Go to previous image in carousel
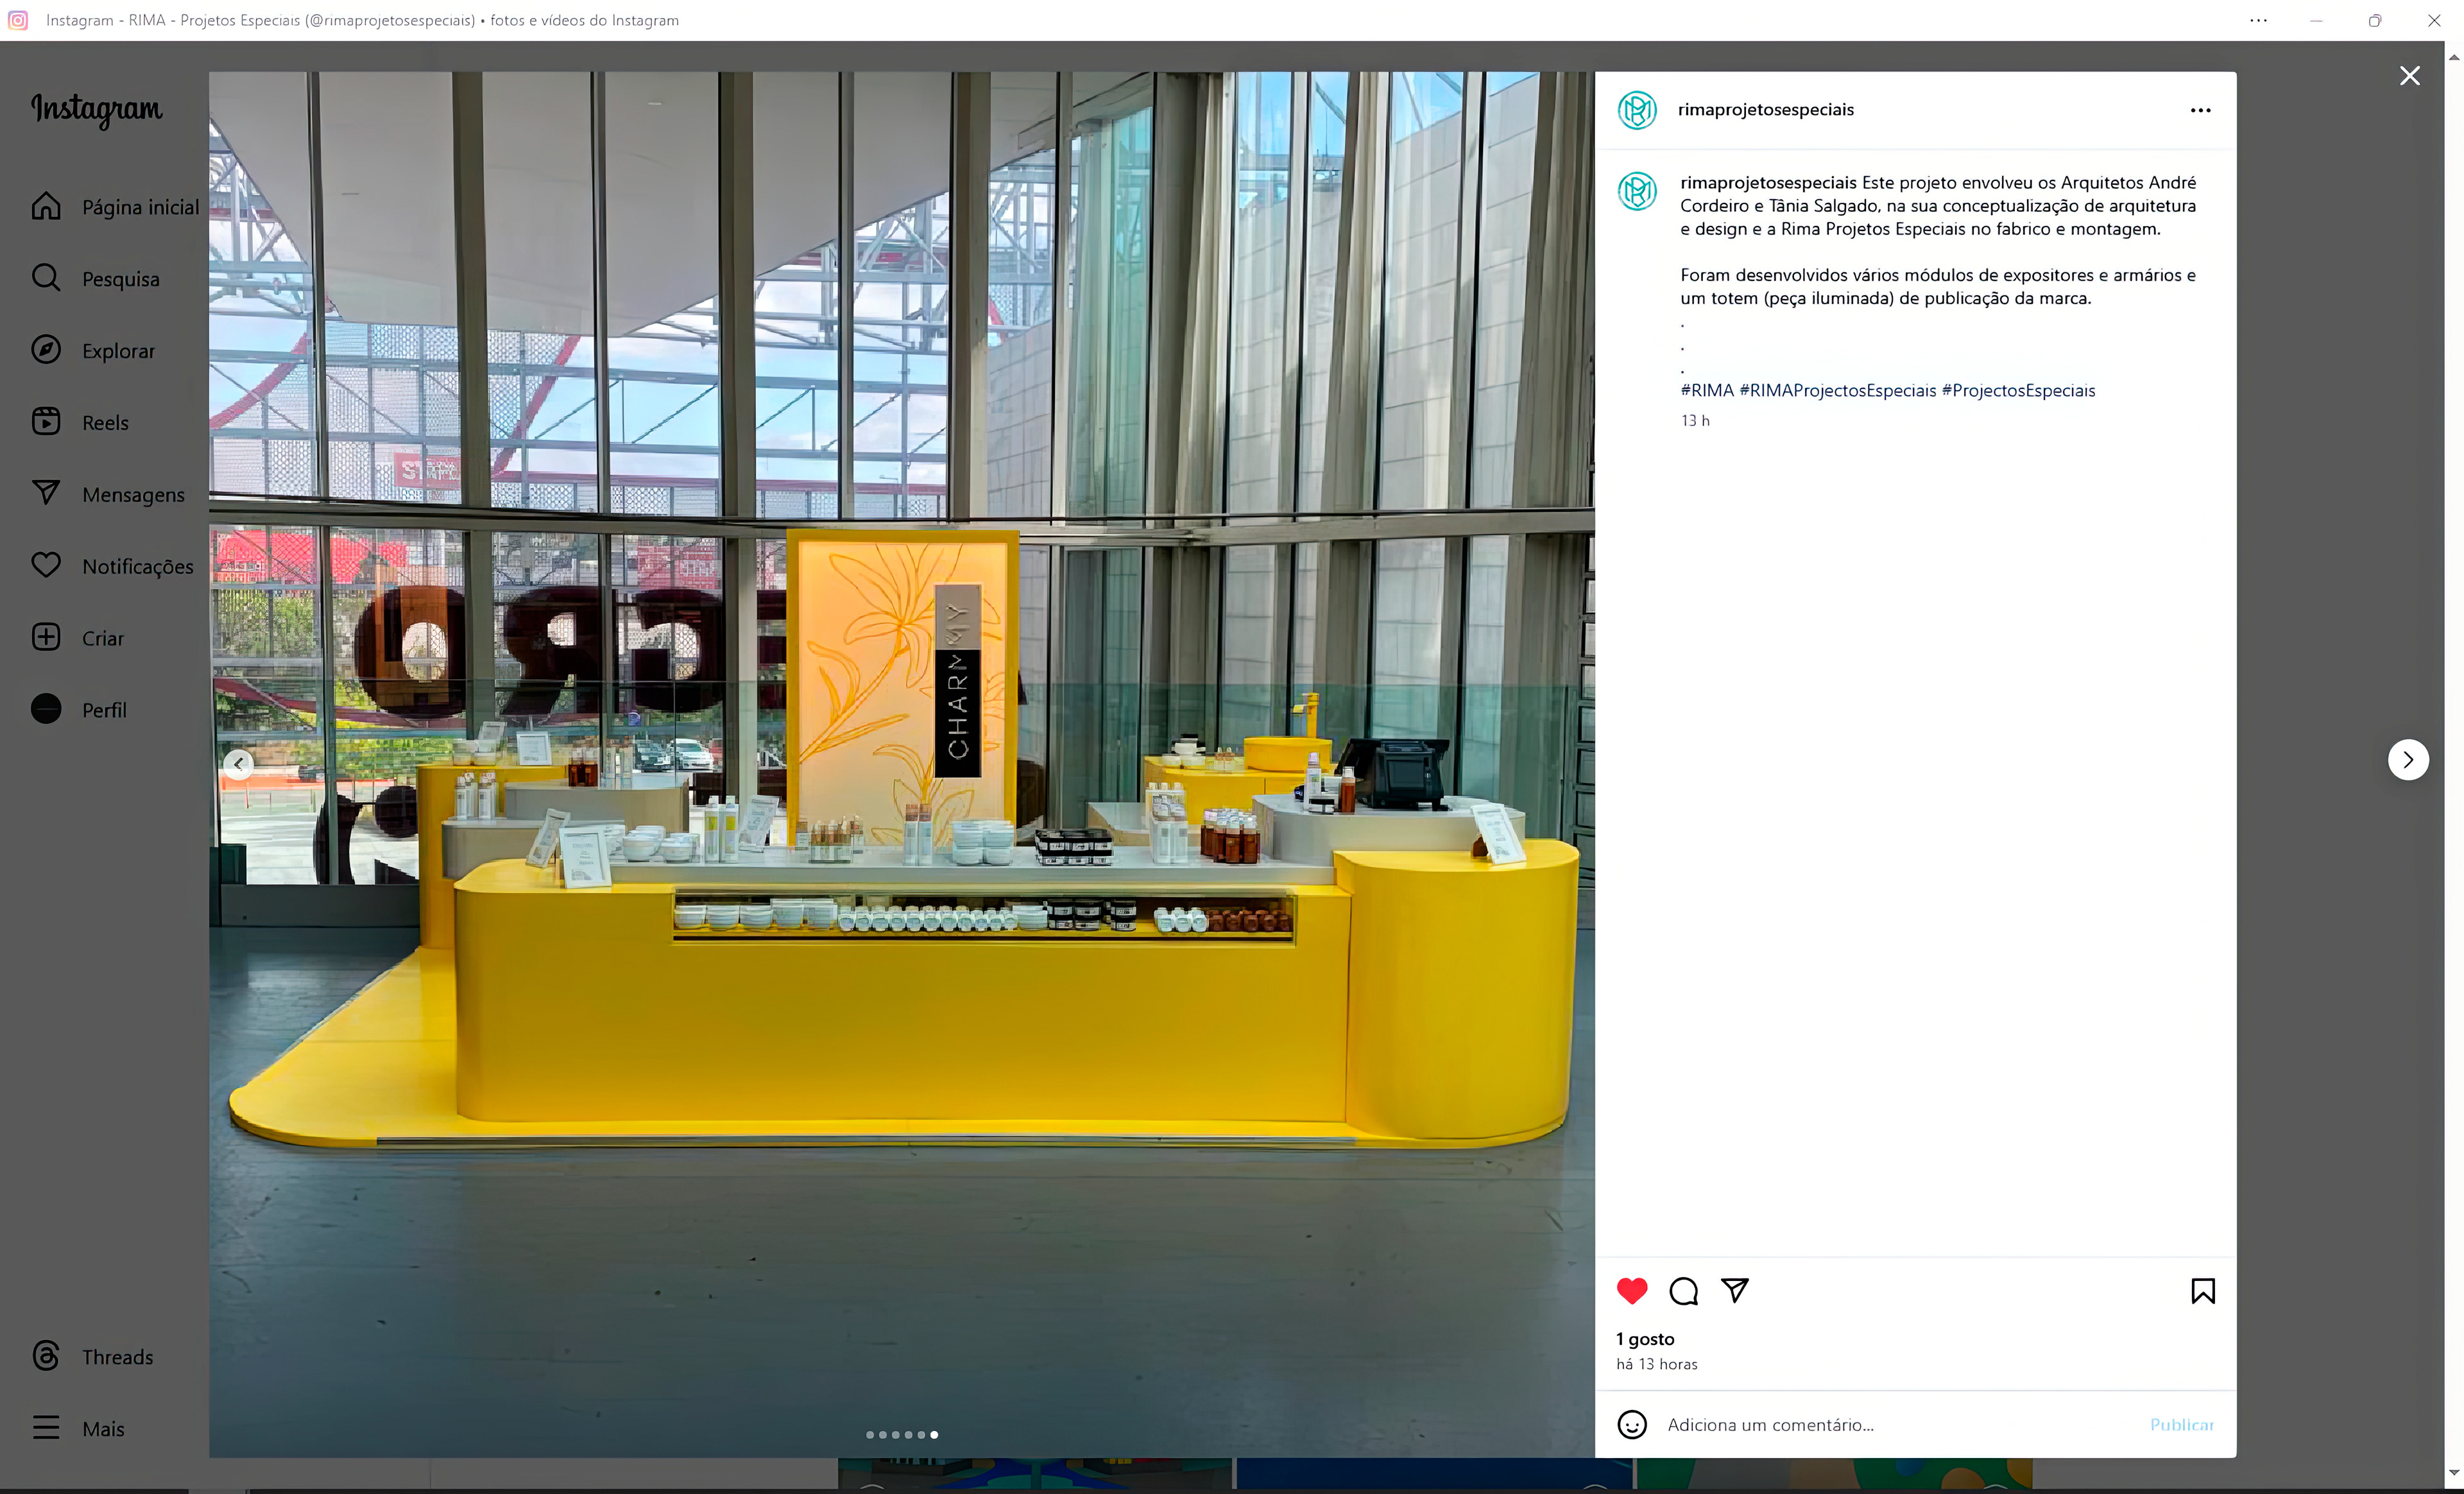This screenshot has width=2464, height=1494. (238, 764)
